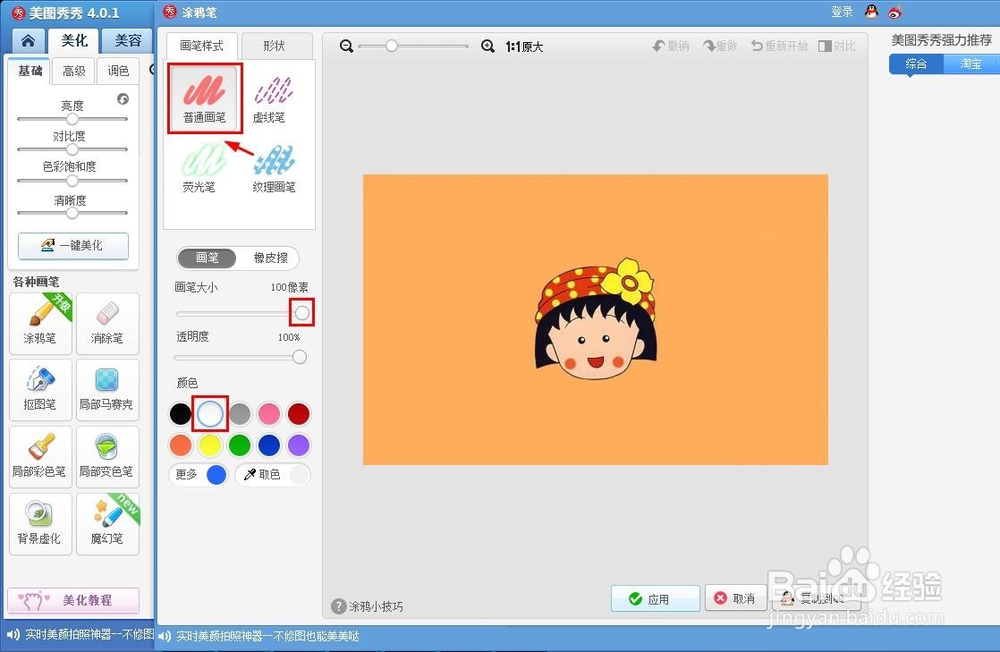
Task: Open 更多 more colors
Action: tap(198, 475)
